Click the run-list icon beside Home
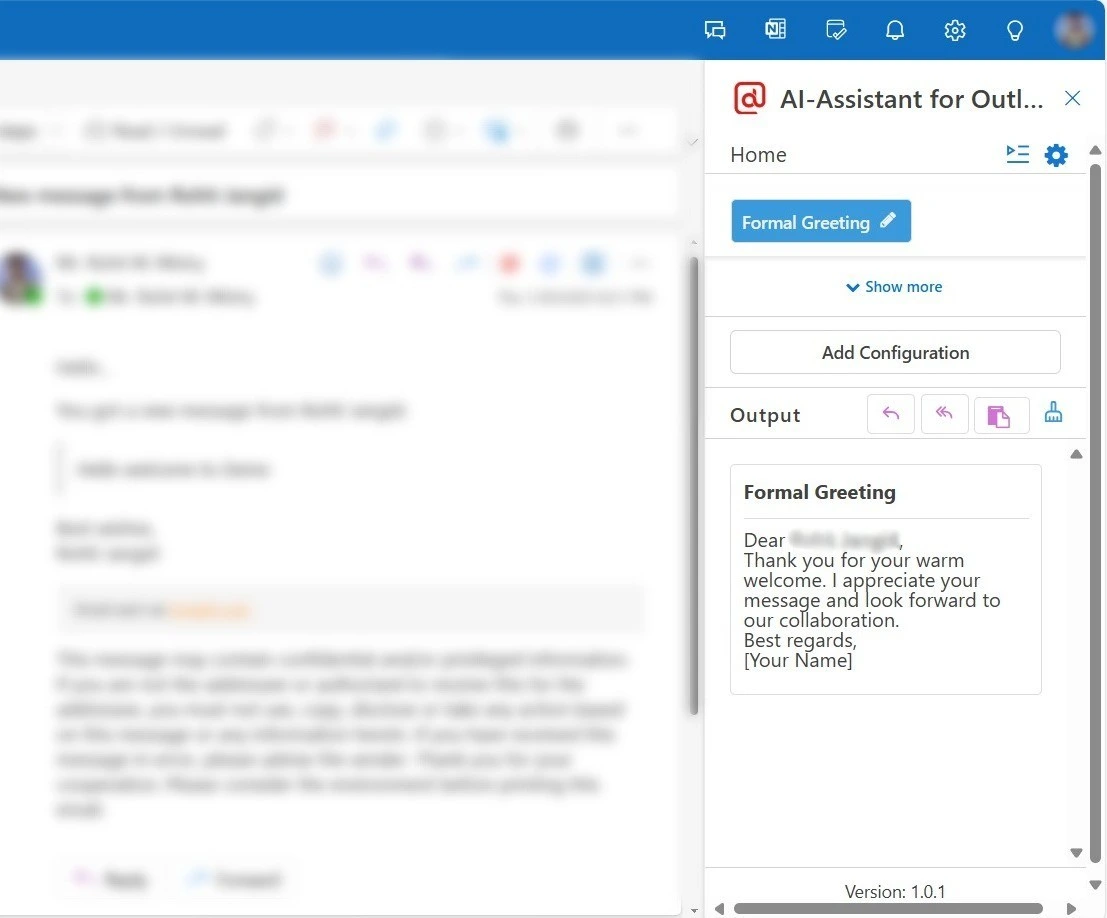The height and width of the screenshot is (918, 1107). (1017, 154)
